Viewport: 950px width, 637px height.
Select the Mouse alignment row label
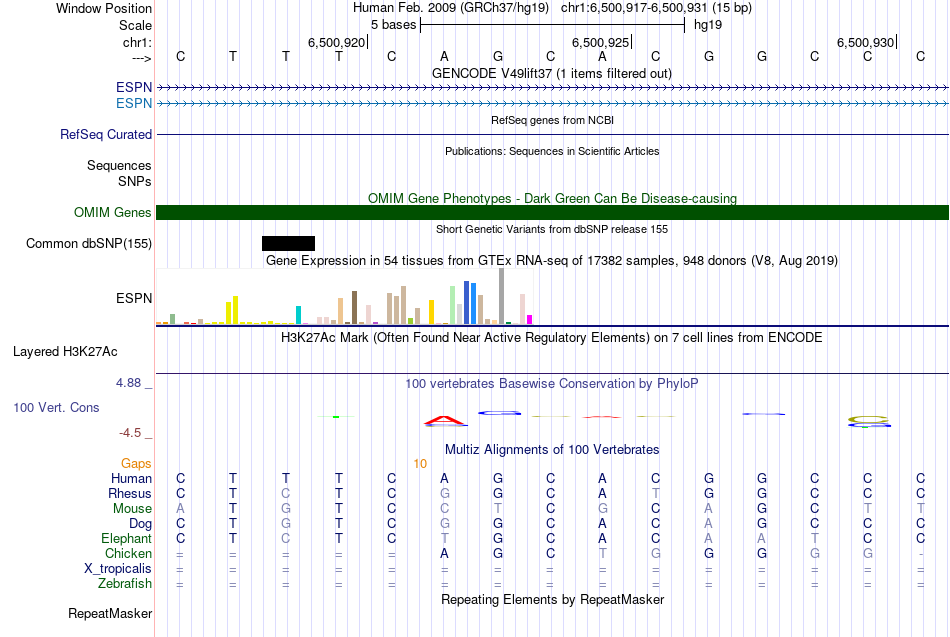click(132, 509)
